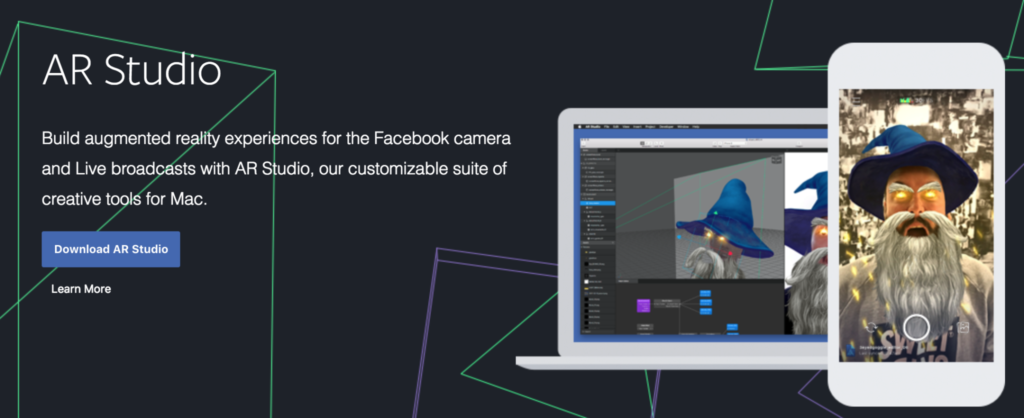Open the Help menu in AR Studio
The width and height of the screenshot is (1024, 418).
[696, 127]
